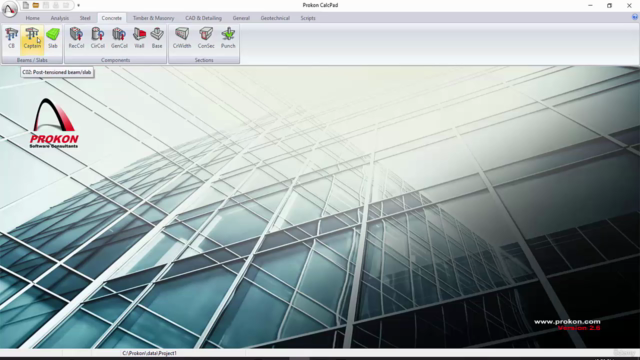Open the GenCol general column module
This screenshot has width=640, height=360.
(x=119, y=38)
